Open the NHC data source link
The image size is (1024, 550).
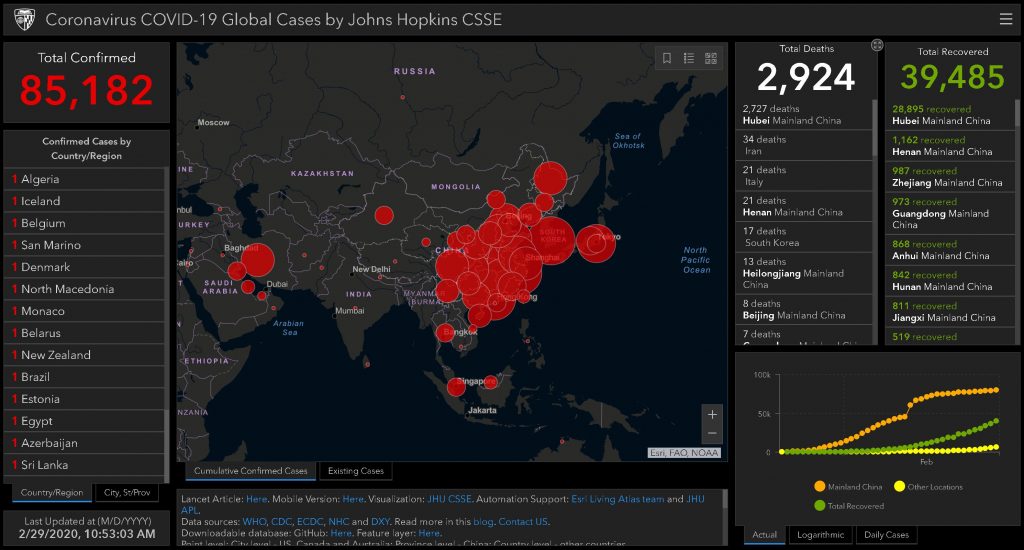(x=338, y=522)
